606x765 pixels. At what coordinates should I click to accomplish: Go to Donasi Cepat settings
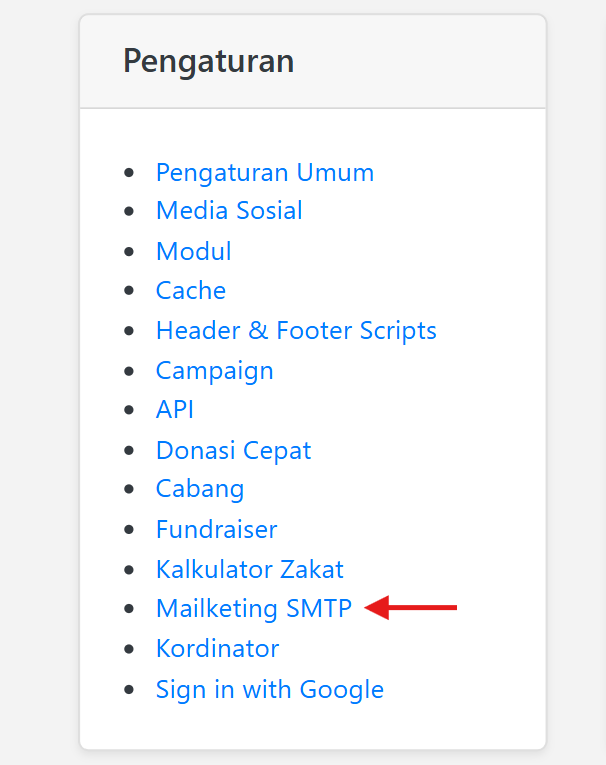pyautogui.click(x=233, y=450)
